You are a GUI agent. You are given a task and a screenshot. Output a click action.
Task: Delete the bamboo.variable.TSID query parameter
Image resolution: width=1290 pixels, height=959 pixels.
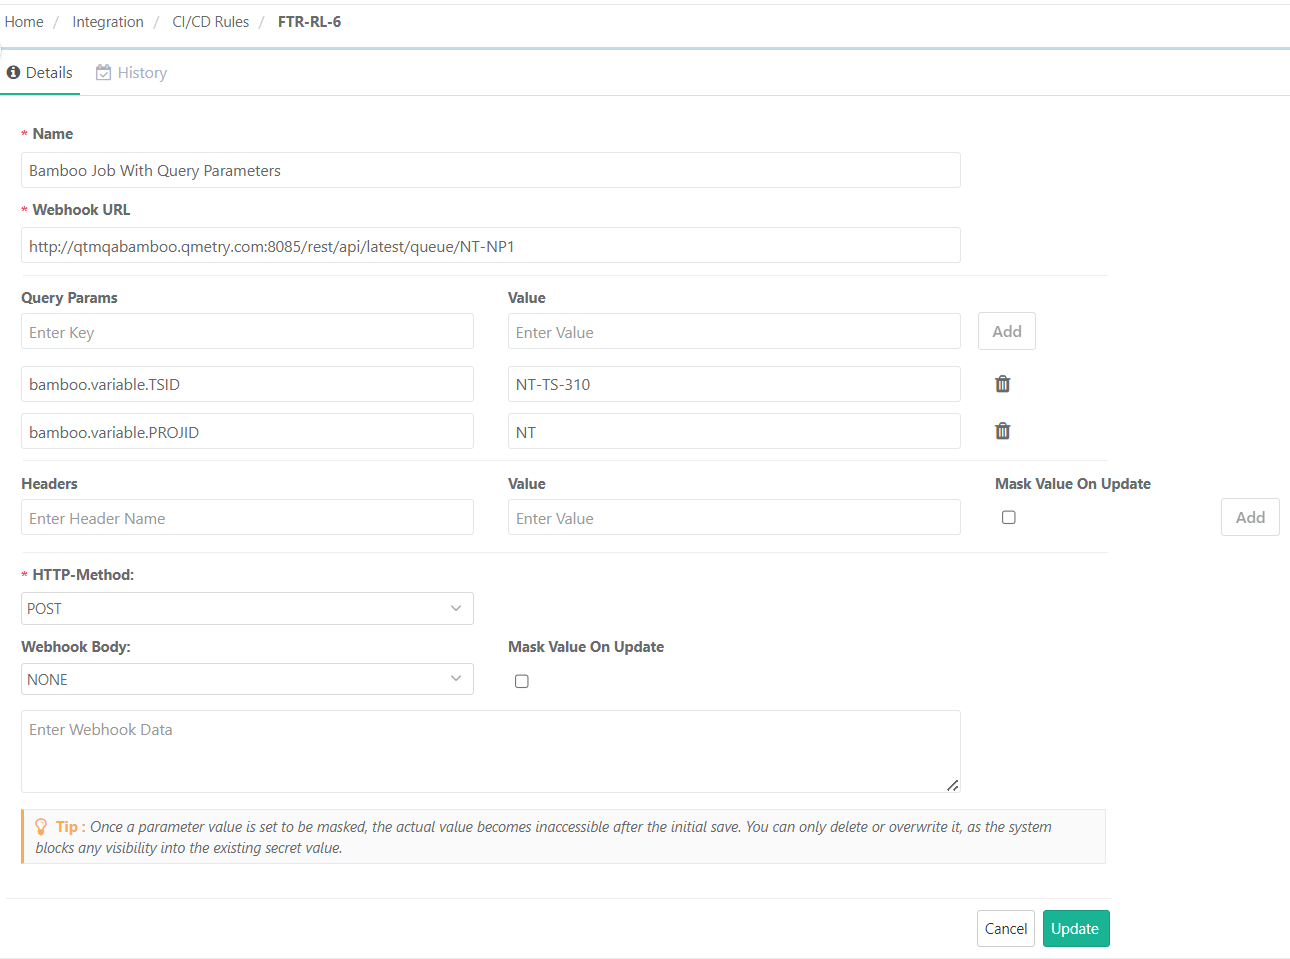[1002, 383]
